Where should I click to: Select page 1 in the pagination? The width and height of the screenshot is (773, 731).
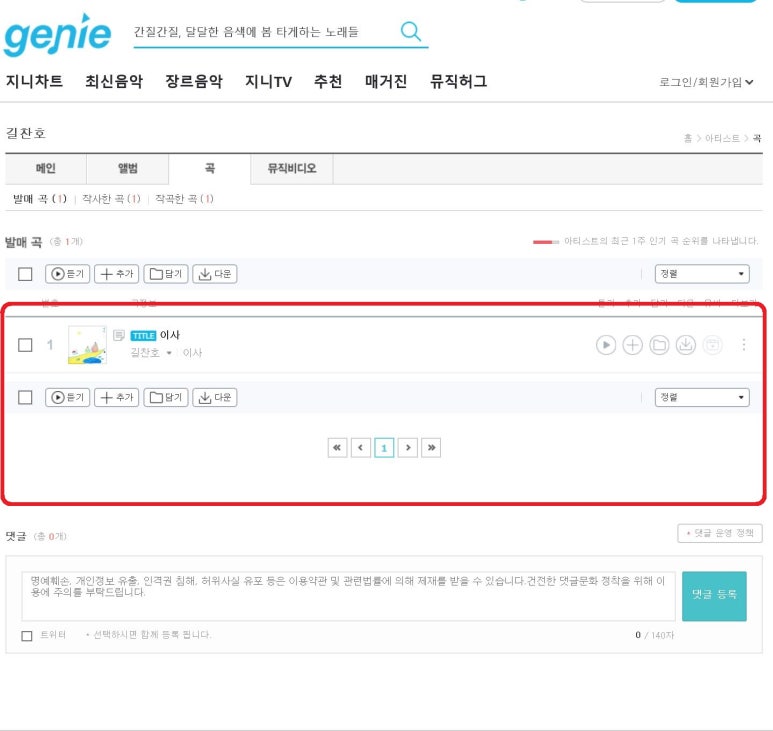[384, 448]
